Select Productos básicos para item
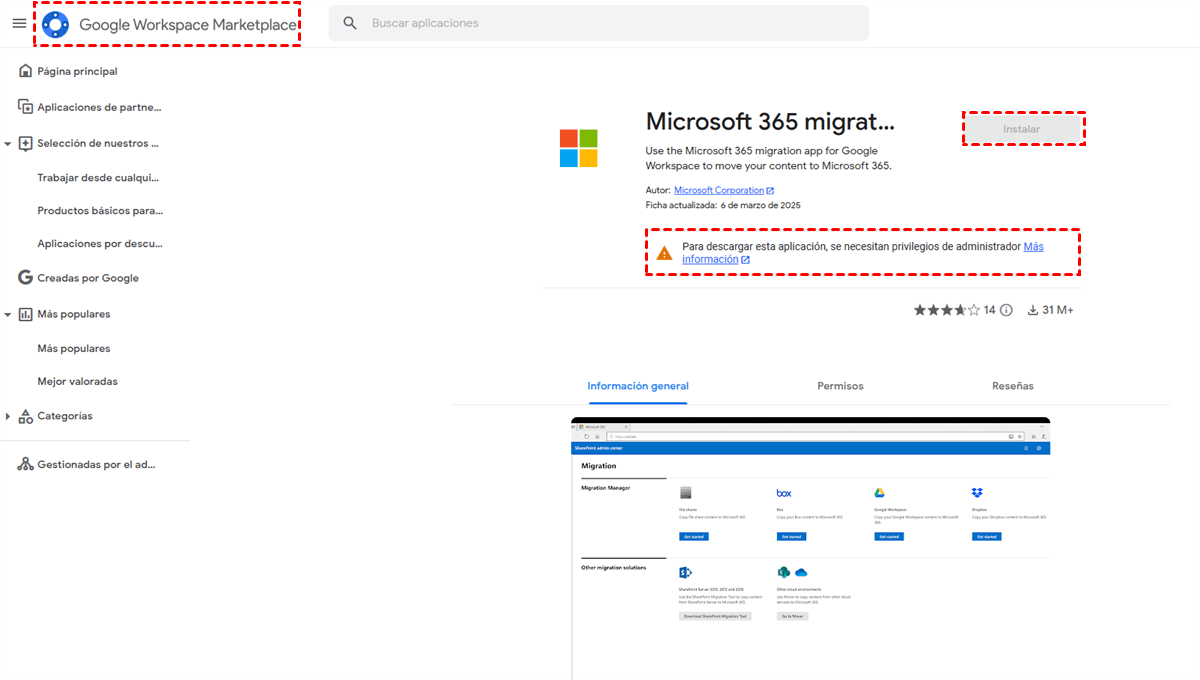The image size is (1200, 680). (x=100, y=211)
